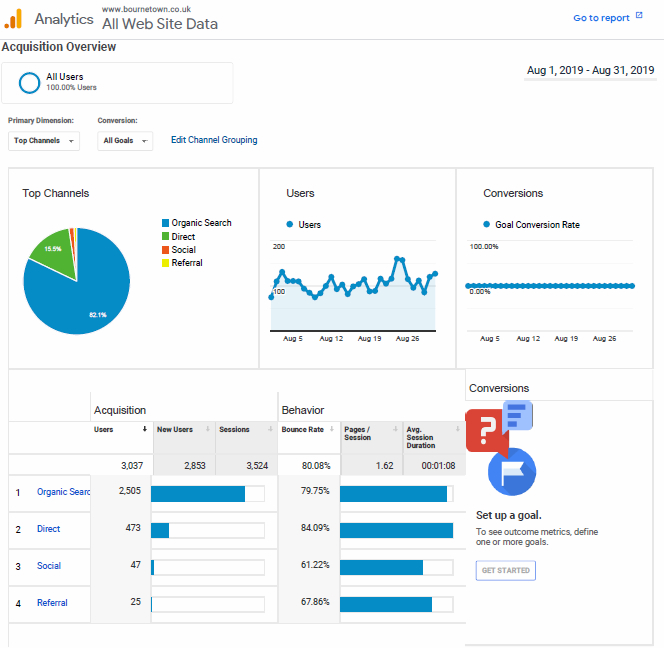Screen dimensions: 664x648
Task: Click the date range Aug 1 - Aug 31, 2019
Action: tap(590, 70)
